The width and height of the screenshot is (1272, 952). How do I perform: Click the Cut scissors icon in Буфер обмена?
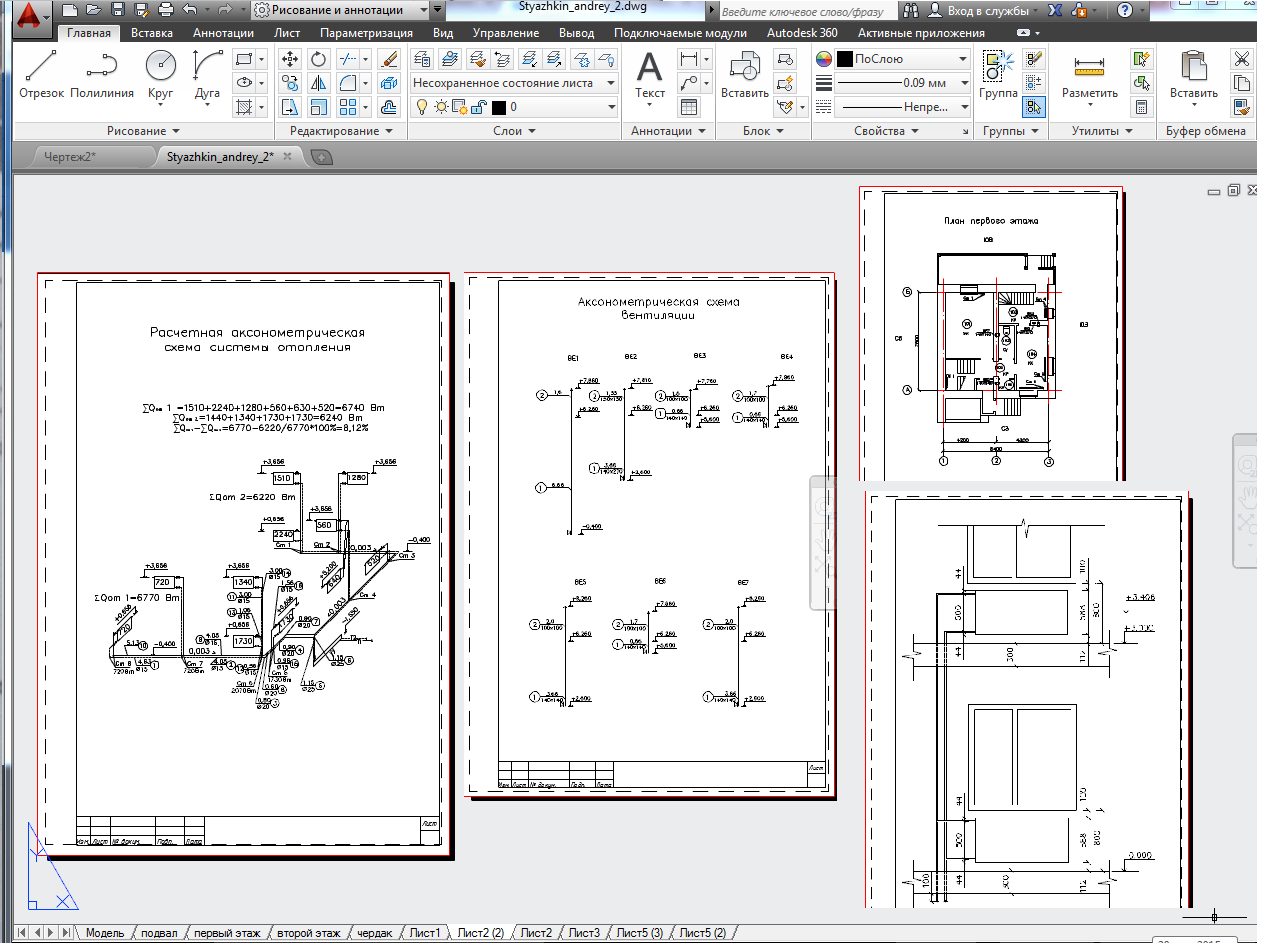1241,59
